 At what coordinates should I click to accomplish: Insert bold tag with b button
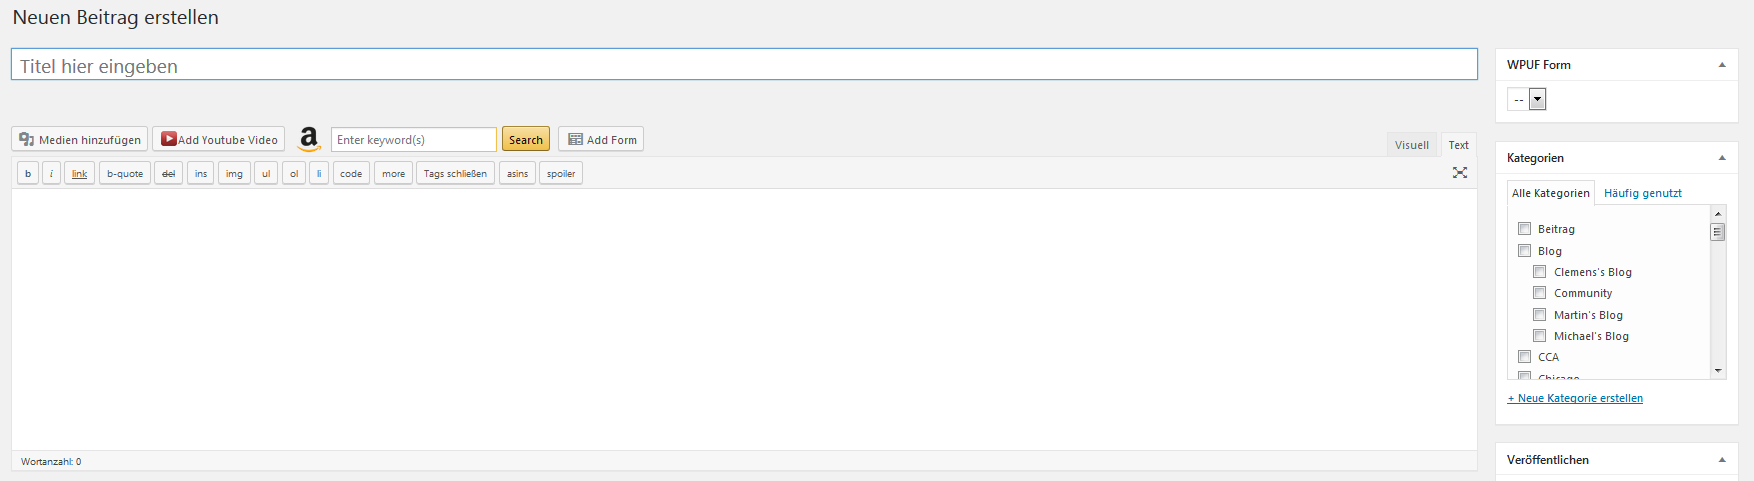[x=28, y=173]
